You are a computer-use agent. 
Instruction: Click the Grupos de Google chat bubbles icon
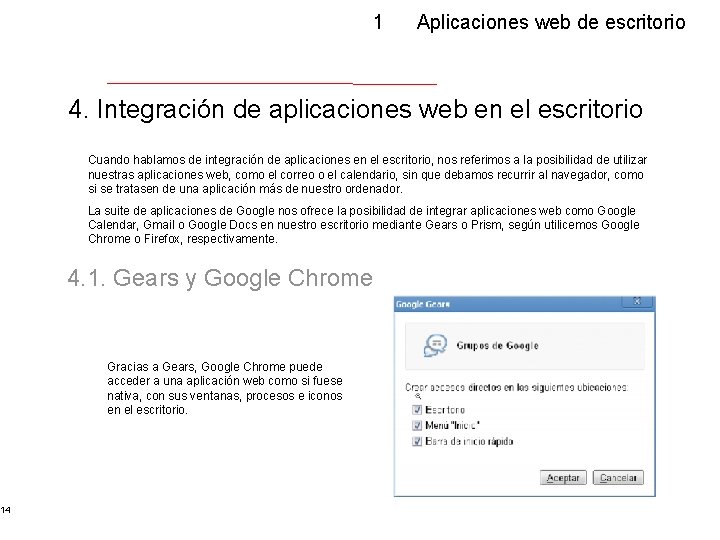coord(435,345)
